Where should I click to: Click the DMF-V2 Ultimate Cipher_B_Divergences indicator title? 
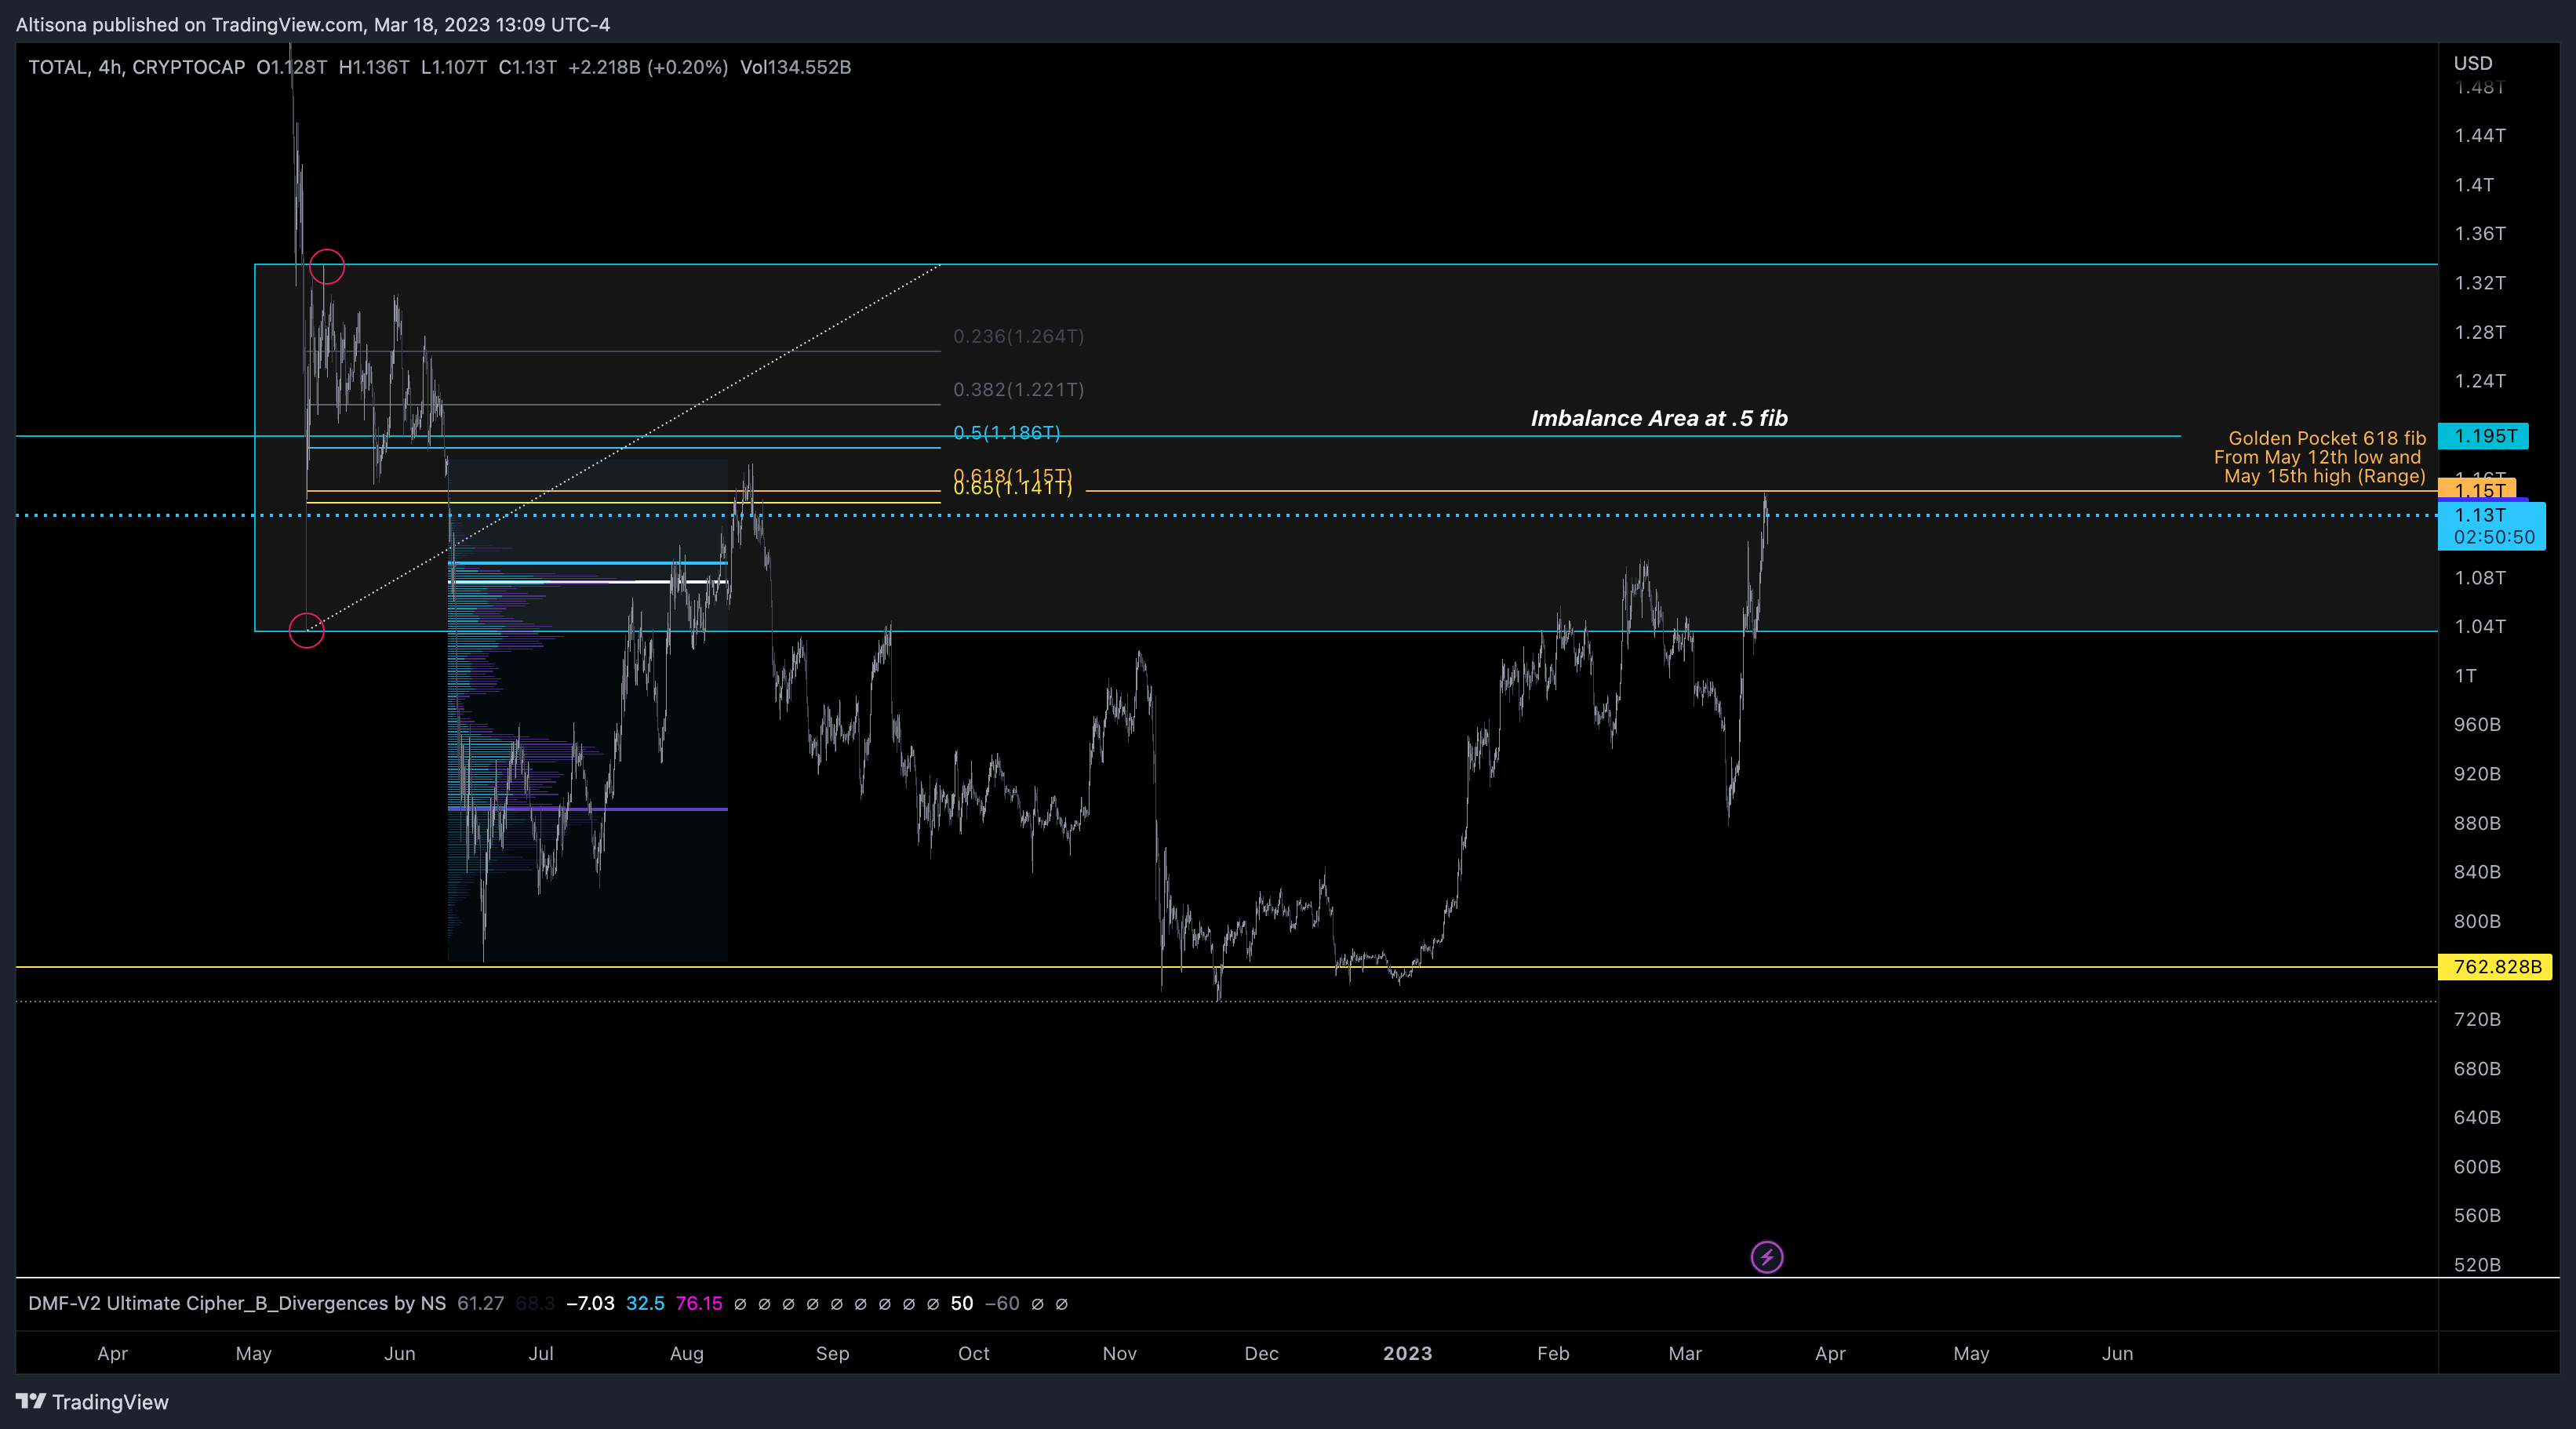point(237,1303)
